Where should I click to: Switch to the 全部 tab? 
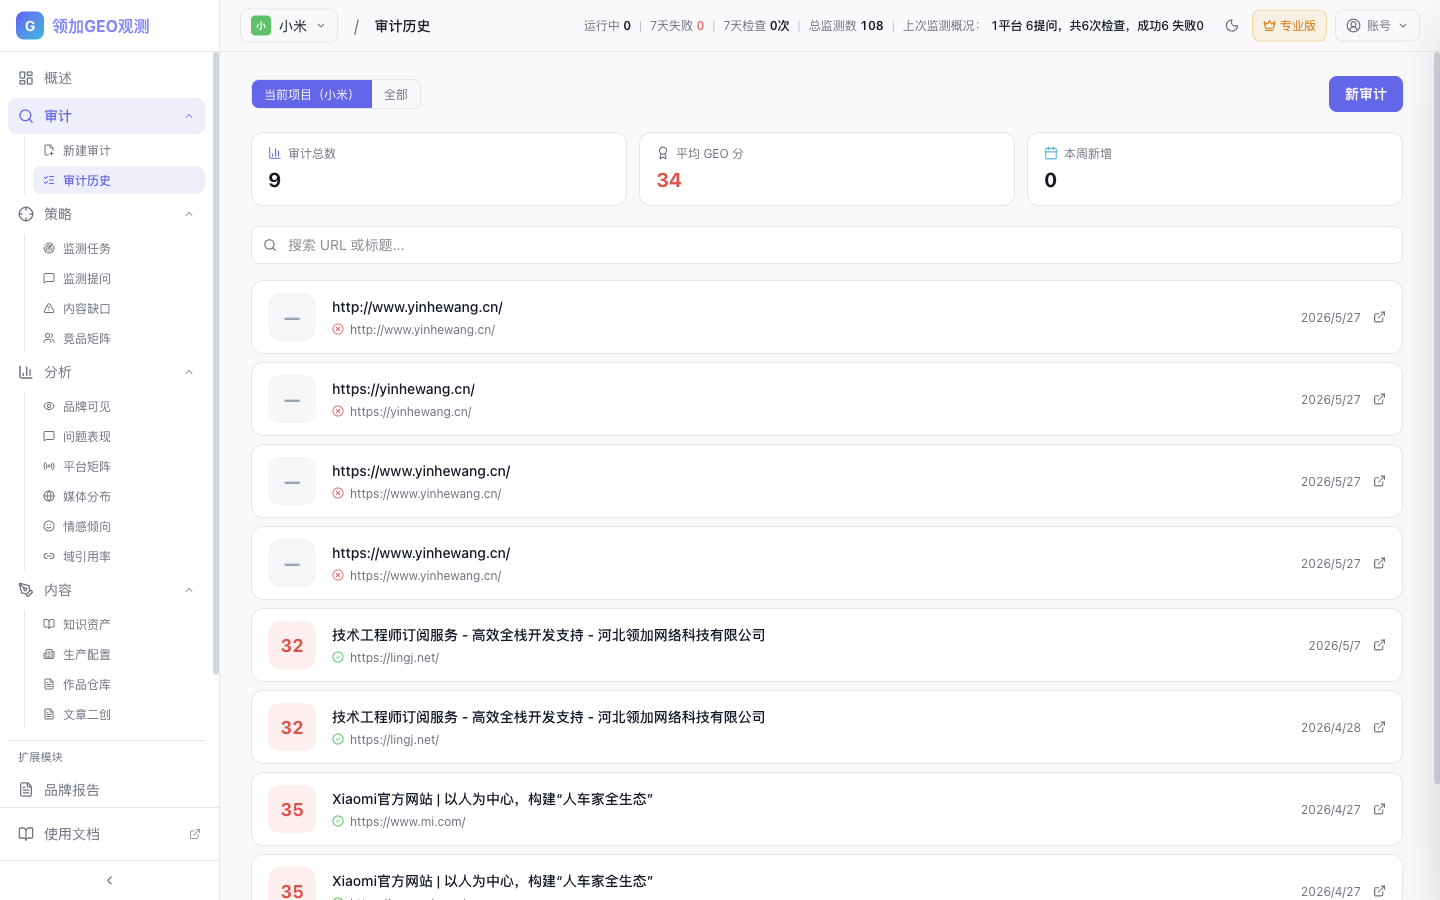point(396,94)
